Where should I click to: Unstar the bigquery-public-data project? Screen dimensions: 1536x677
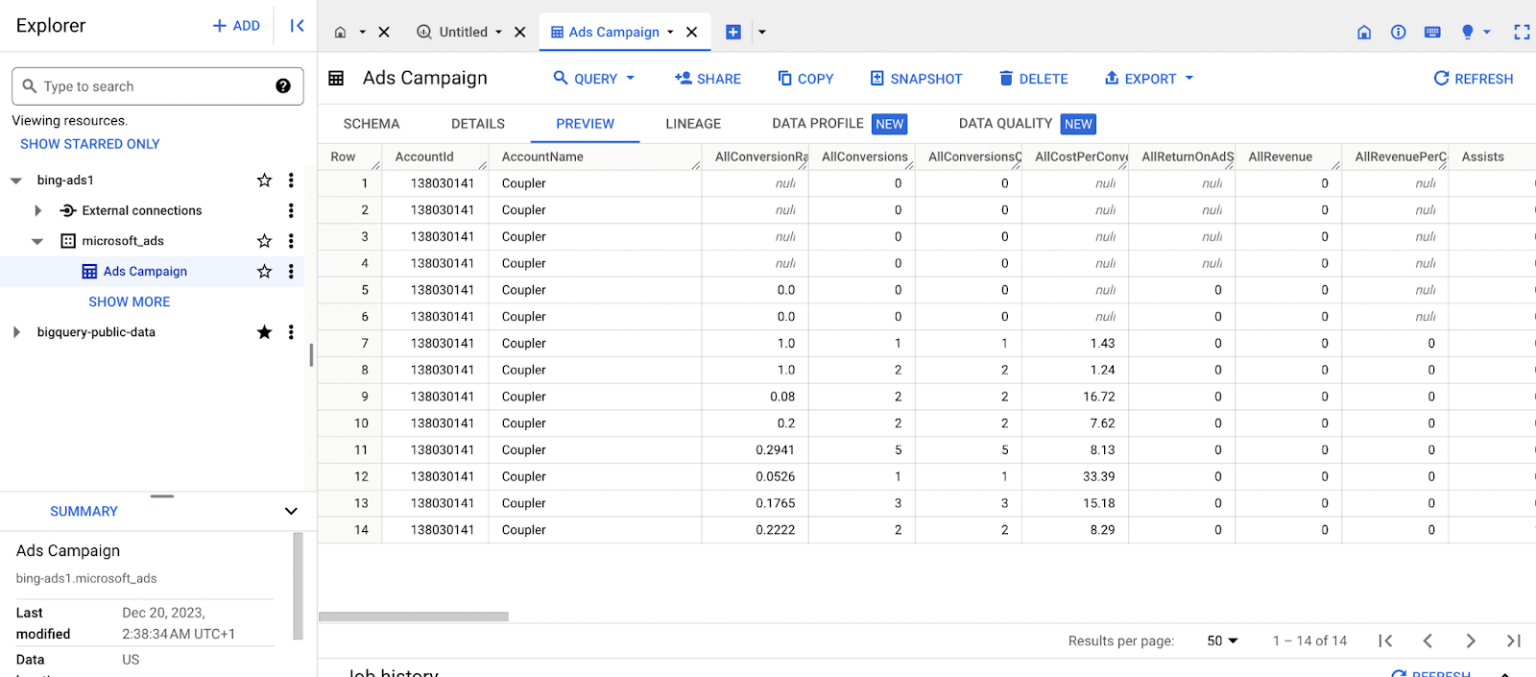(x=264, y=331)
